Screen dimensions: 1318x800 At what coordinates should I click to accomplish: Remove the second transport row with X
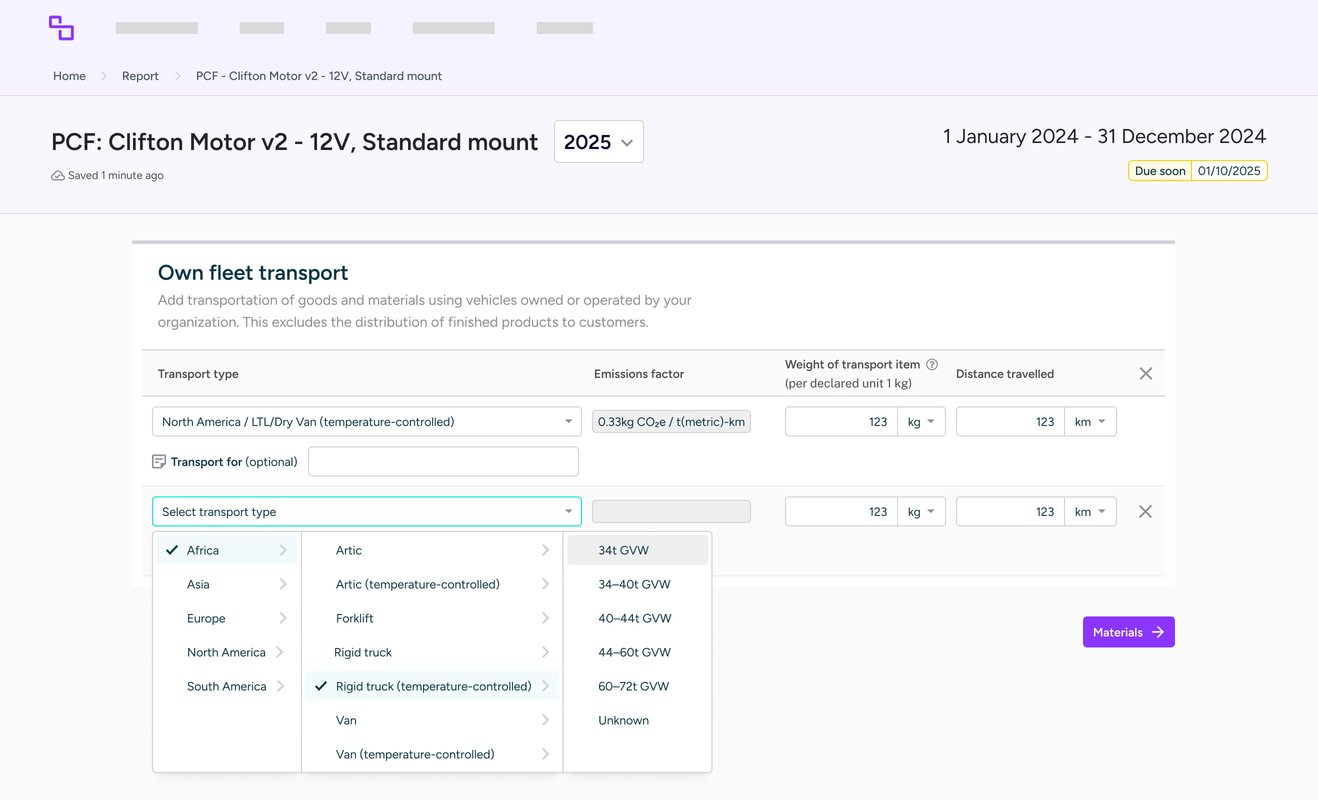pyautogui.click(x=1146, y=512)
